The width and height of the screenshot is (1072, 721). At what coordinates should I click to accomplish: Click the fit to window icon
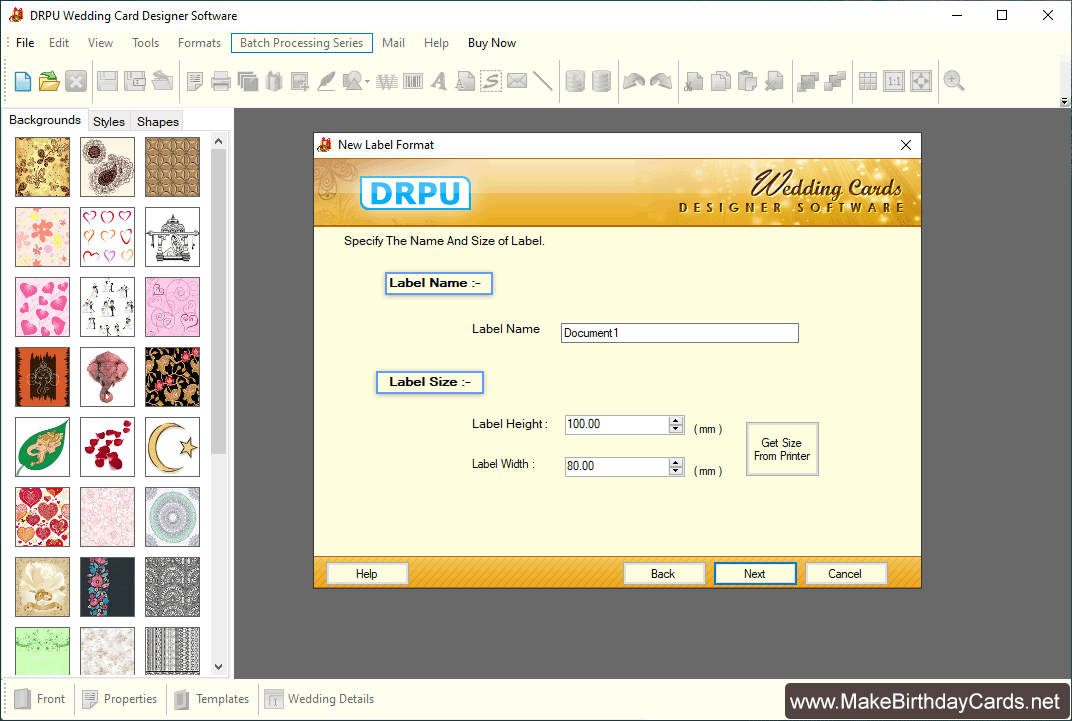(x=921, y=81)
